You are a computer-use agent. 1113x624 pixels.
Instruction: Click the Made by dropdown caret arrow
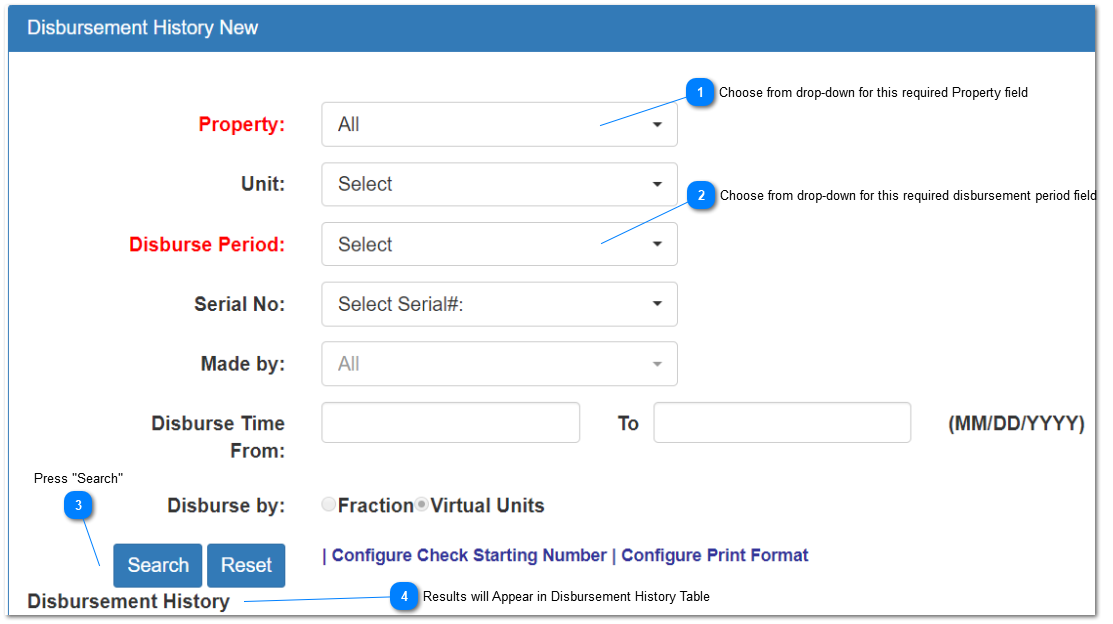click(x=657, y=364)
